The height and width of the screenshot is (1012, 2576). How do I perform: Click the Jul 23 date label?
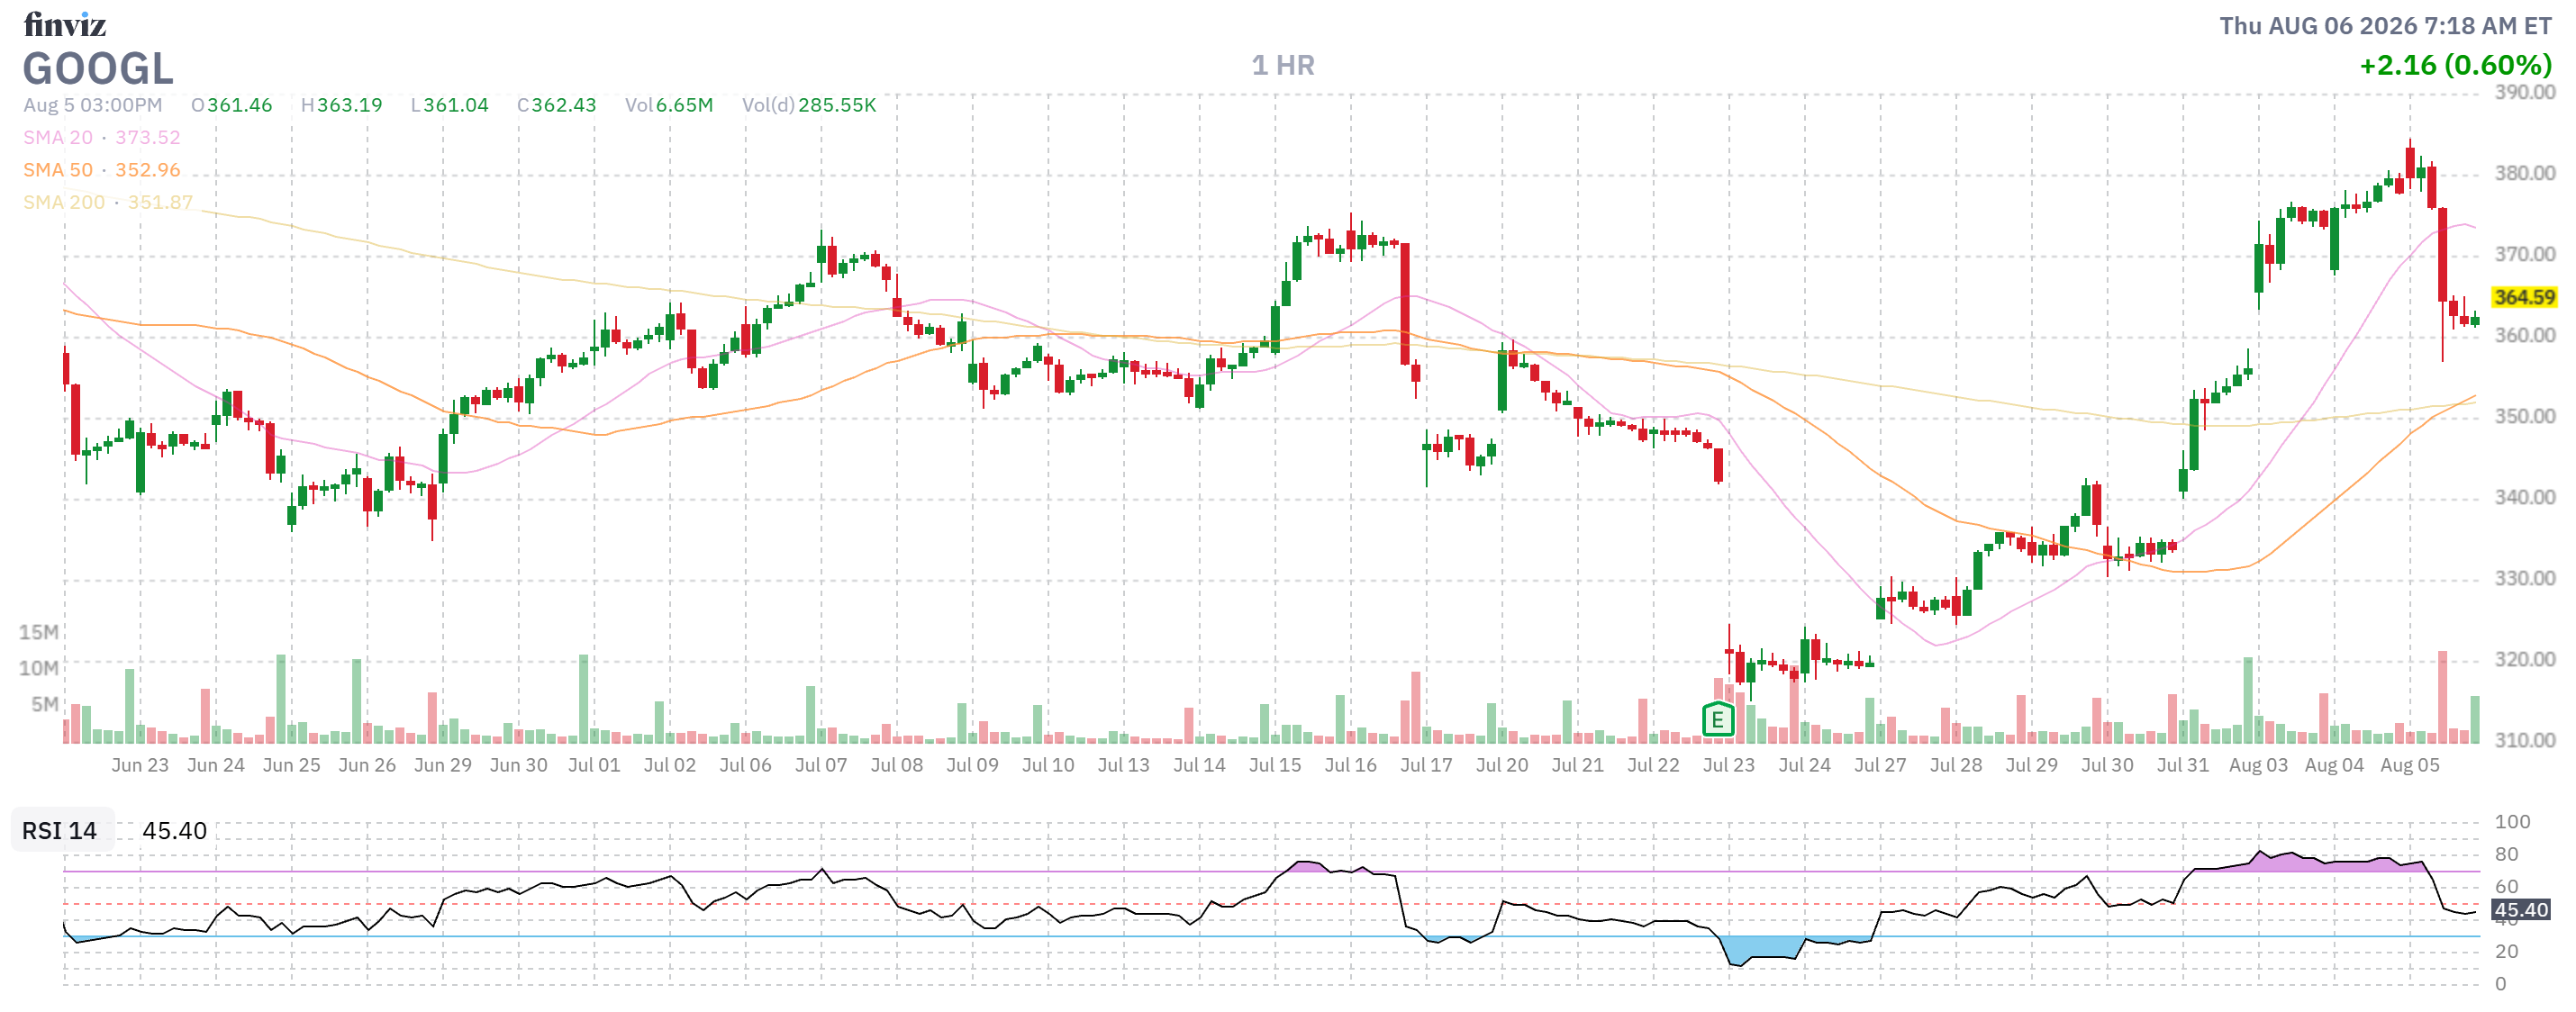1729,765
